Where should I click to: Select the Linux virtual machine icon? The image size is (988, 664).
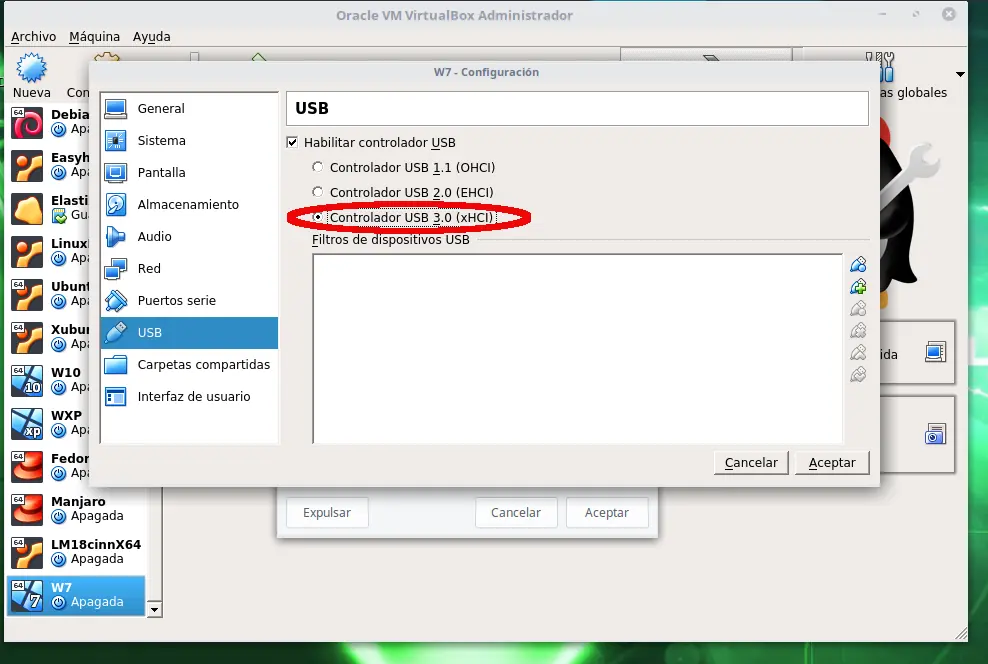(x=27, y=251)
